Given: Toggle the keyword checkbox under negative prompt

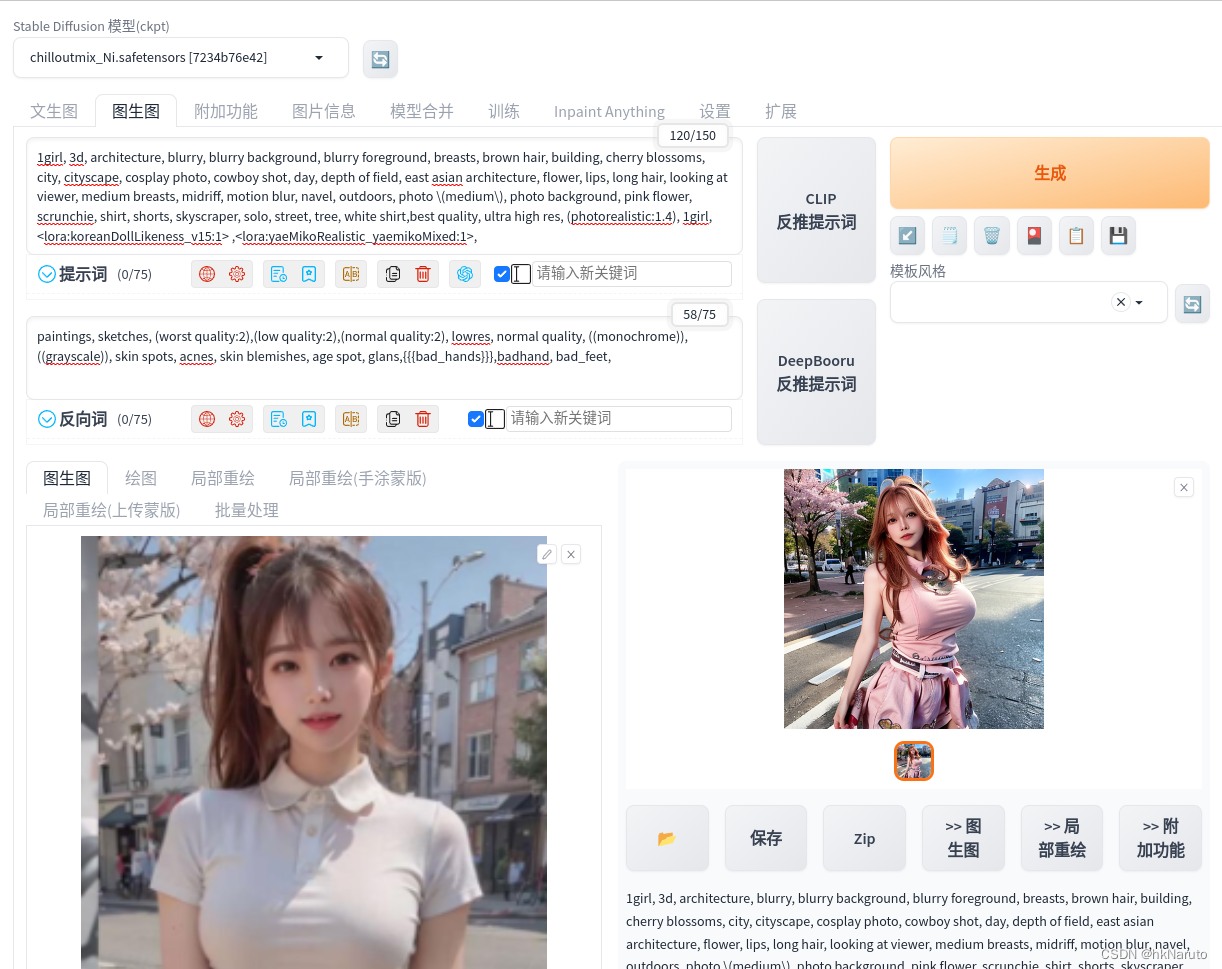Looking at the screenshot, I should pyautogui.click(x=475, y=419).
